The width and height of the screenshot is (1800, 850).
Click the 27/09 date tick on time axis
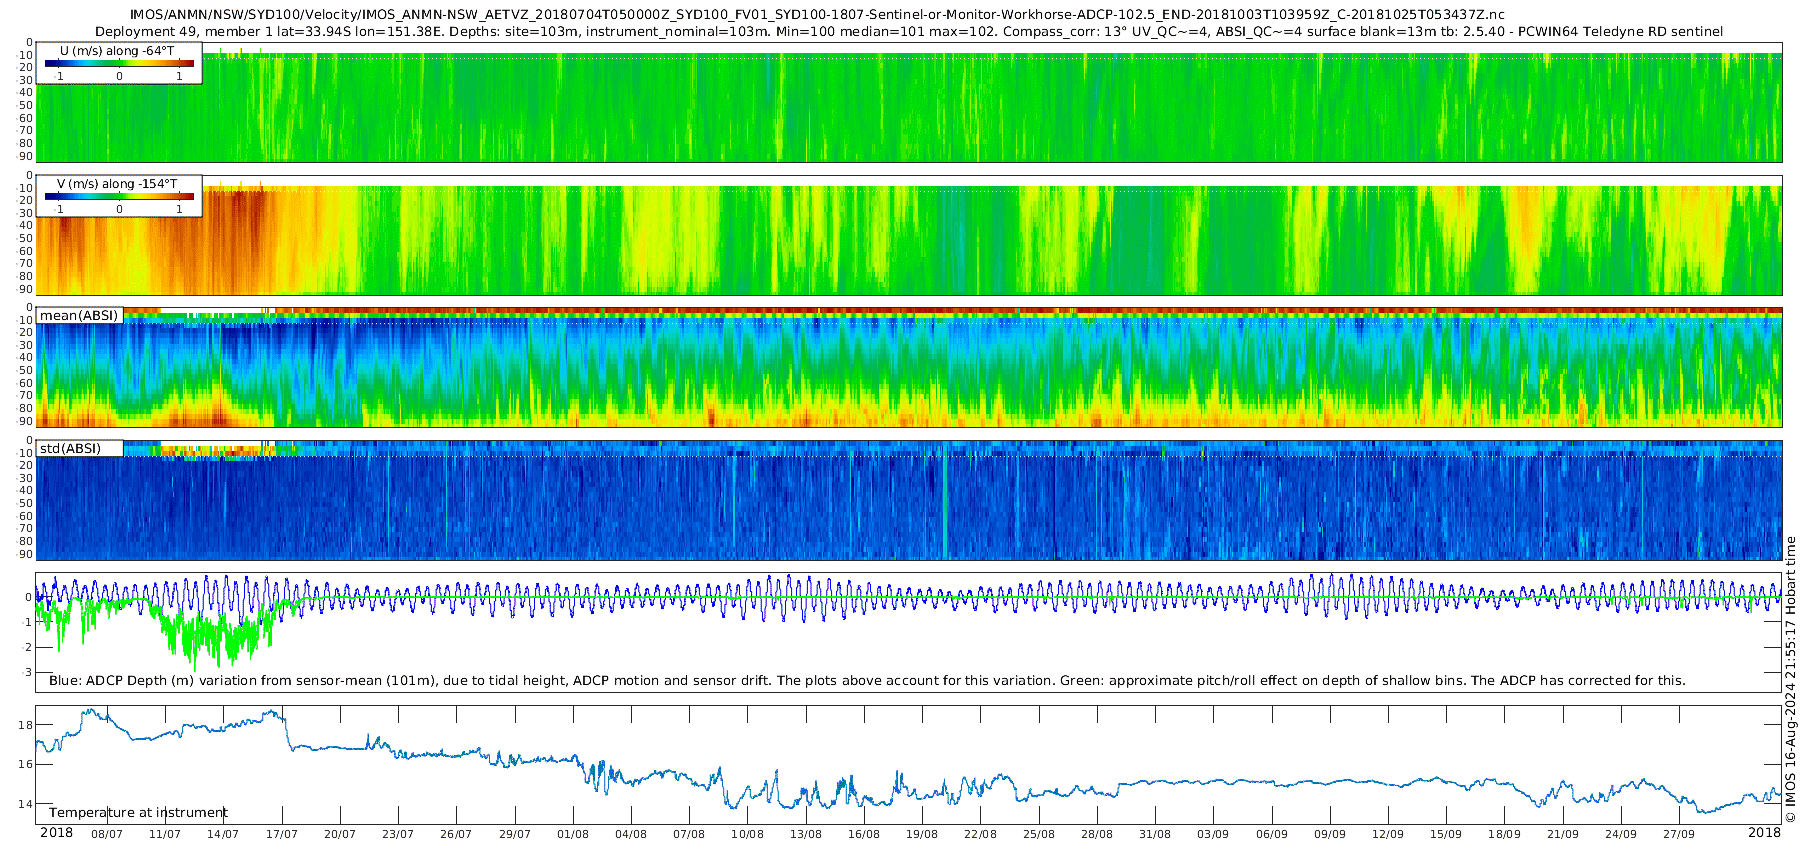pos(1679,834)
